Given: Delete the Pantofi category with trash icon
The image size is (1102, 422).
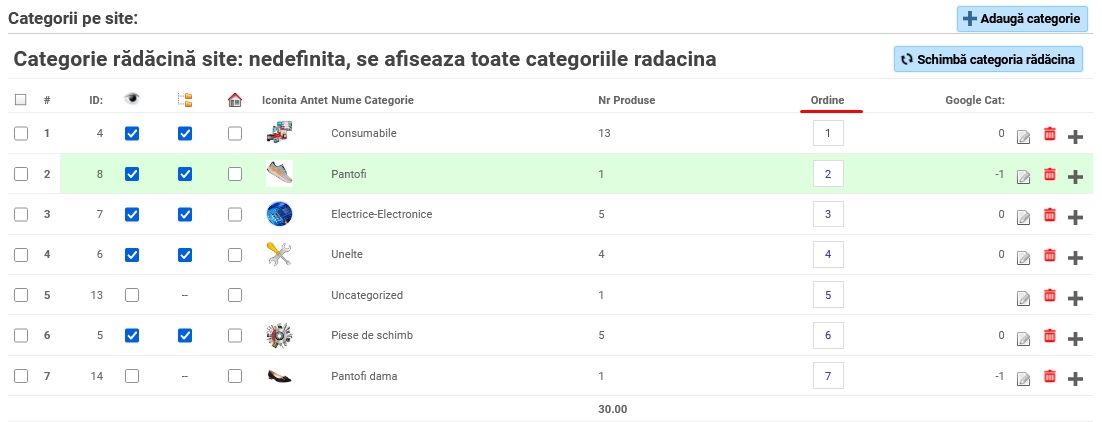Looking at the screenshot, I should (x=1049, y=174).
